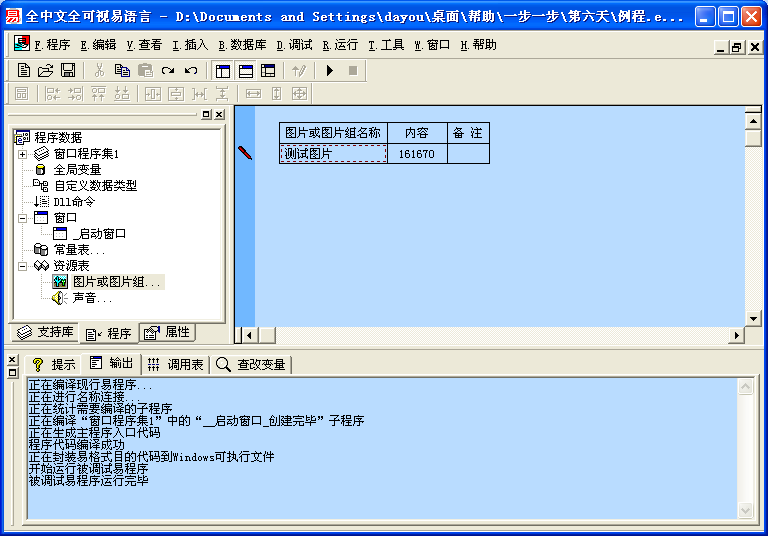Click the make same size icon
Image resolution: width=768 pixels, height=536 pixels.
pyautogui.click(x=299, y=94)
